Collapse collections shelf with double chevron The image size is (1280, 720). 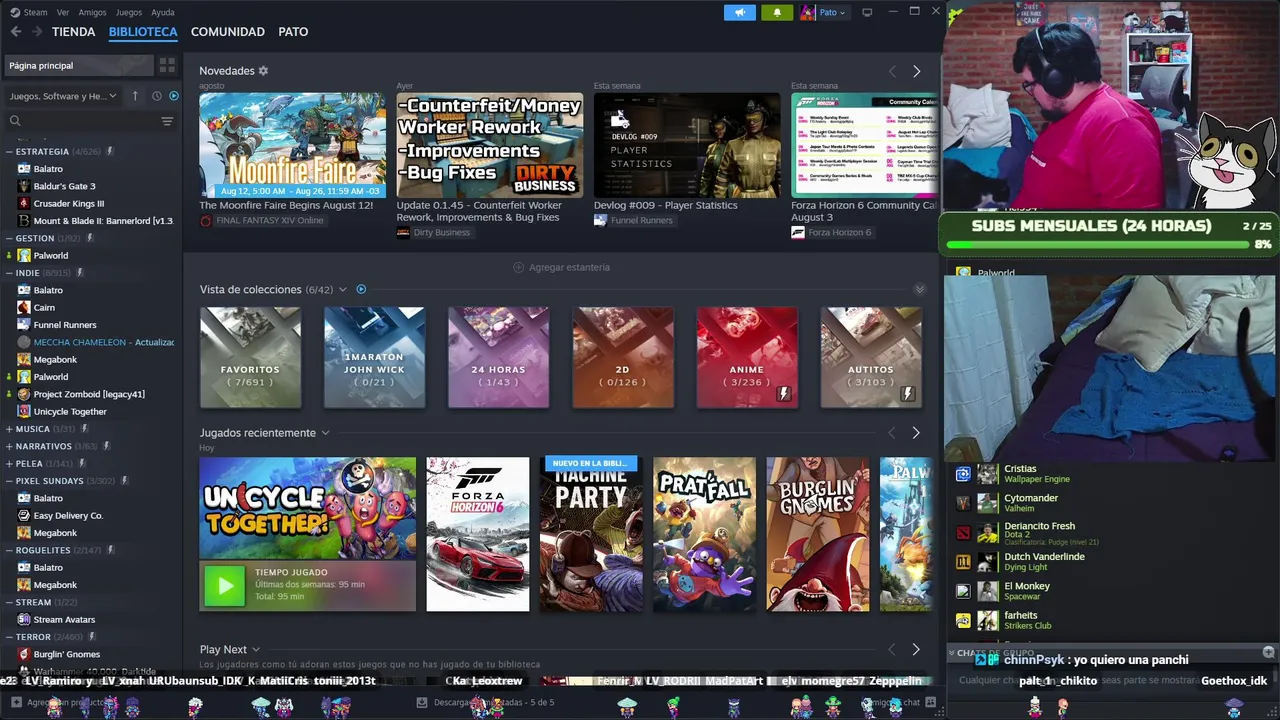[920, 289]
